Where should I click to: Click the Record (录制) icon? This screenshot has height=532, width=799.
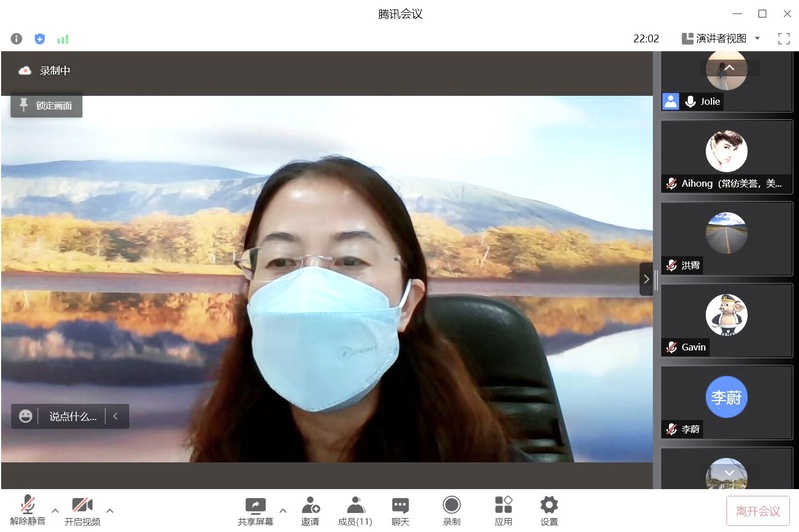[452, 510]
